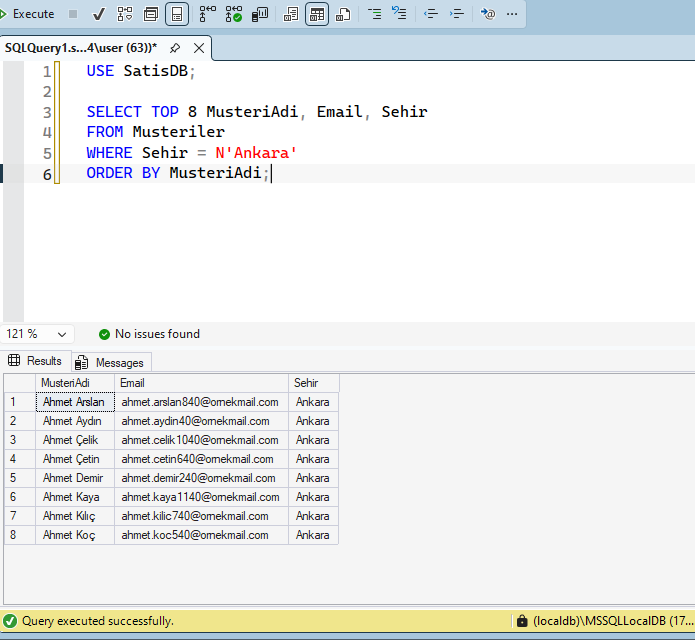This screenshot has width=695, height=640.
Task: Select the ahmet.celik1040@ornekmail.com cell
Action: pos(201,440)
